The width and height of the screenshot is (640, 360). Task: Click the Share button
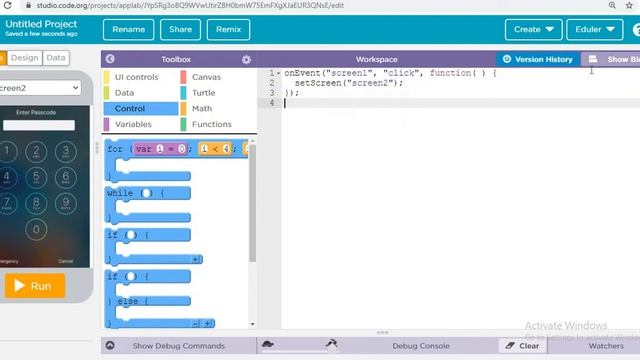point(180,29)
